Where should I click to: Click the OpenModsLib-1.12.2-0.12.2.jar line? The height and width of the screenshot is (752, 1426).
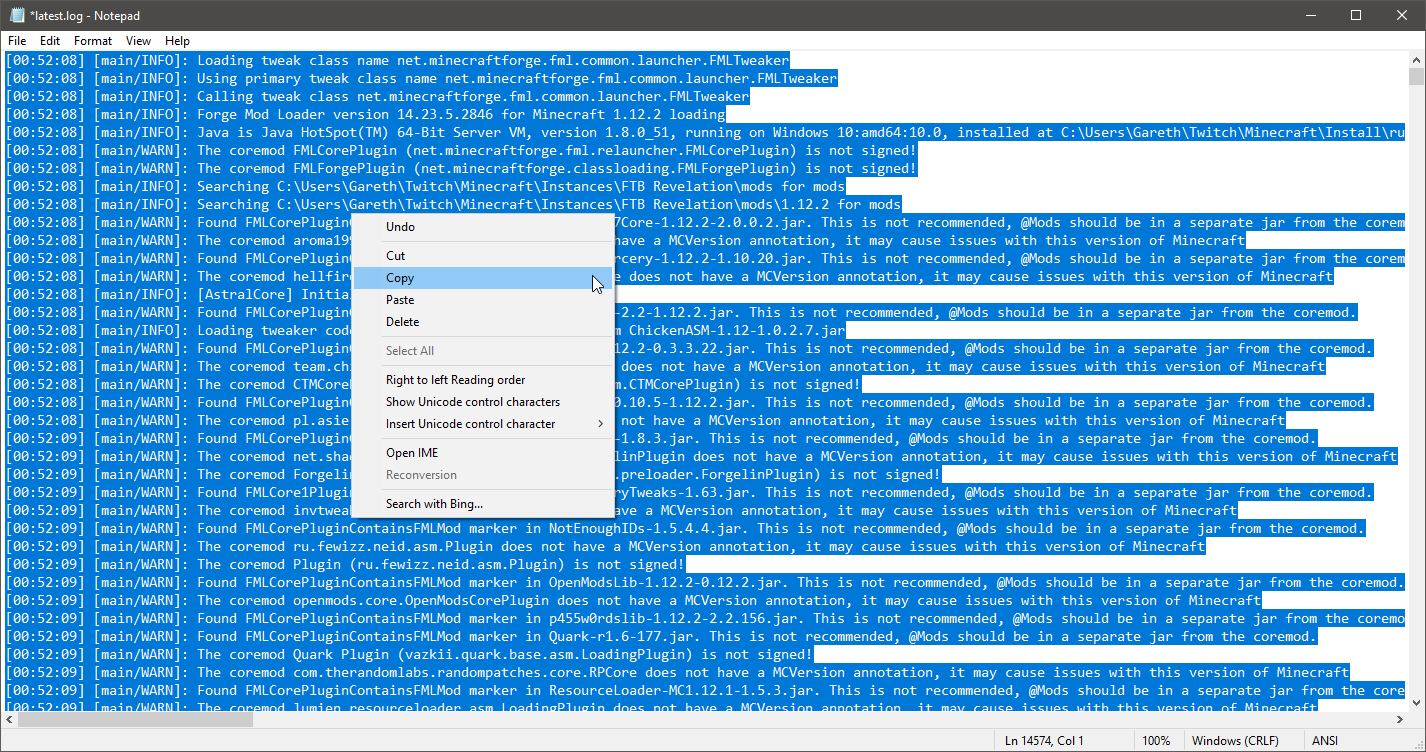pyautogui.click(x=706, y=582)
